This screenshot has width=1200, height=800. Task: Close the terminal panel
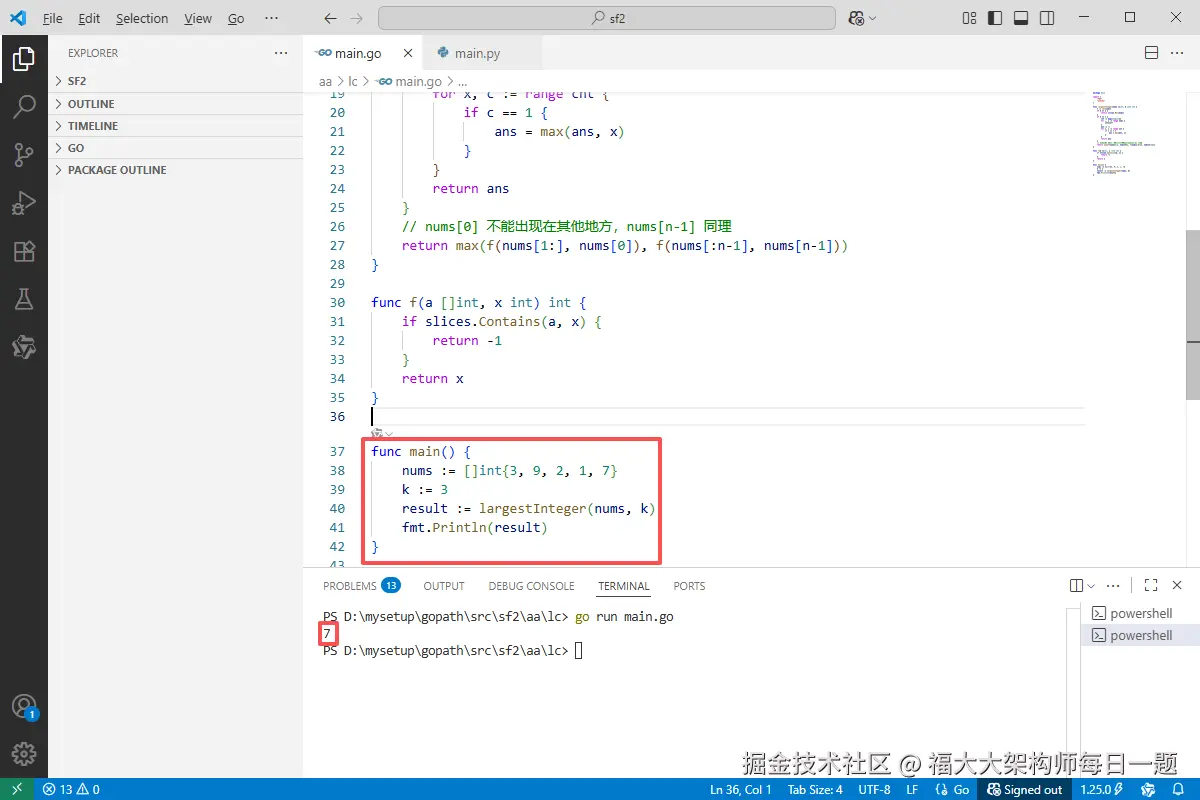tap(1178, 585)
